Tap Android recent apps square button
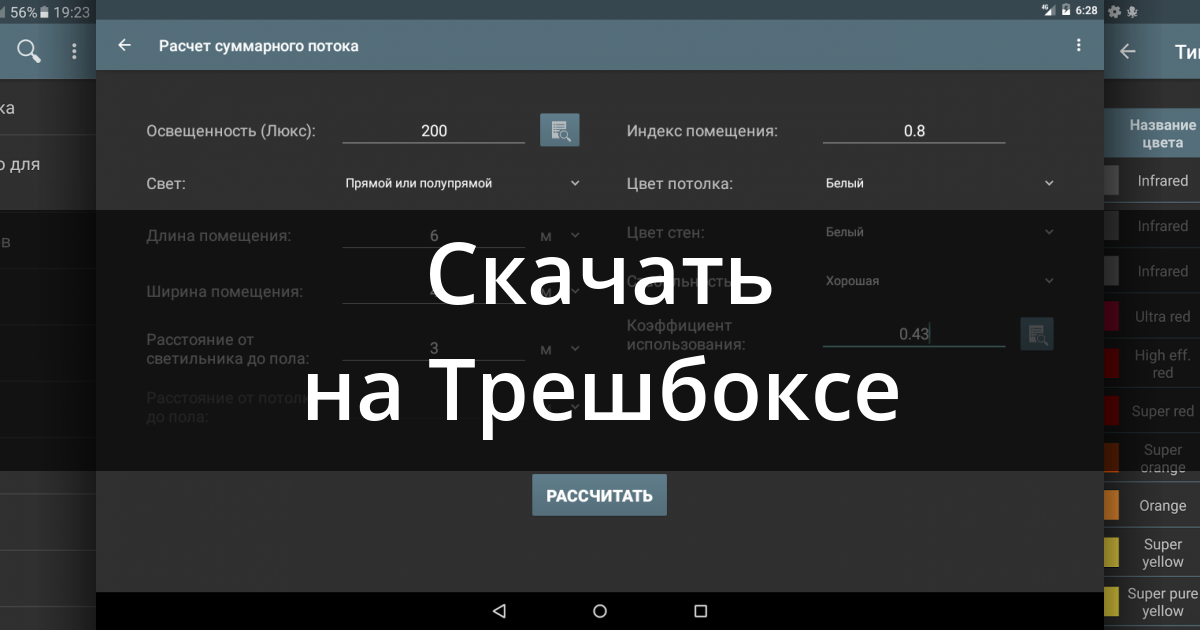 [x=701, y=611]
